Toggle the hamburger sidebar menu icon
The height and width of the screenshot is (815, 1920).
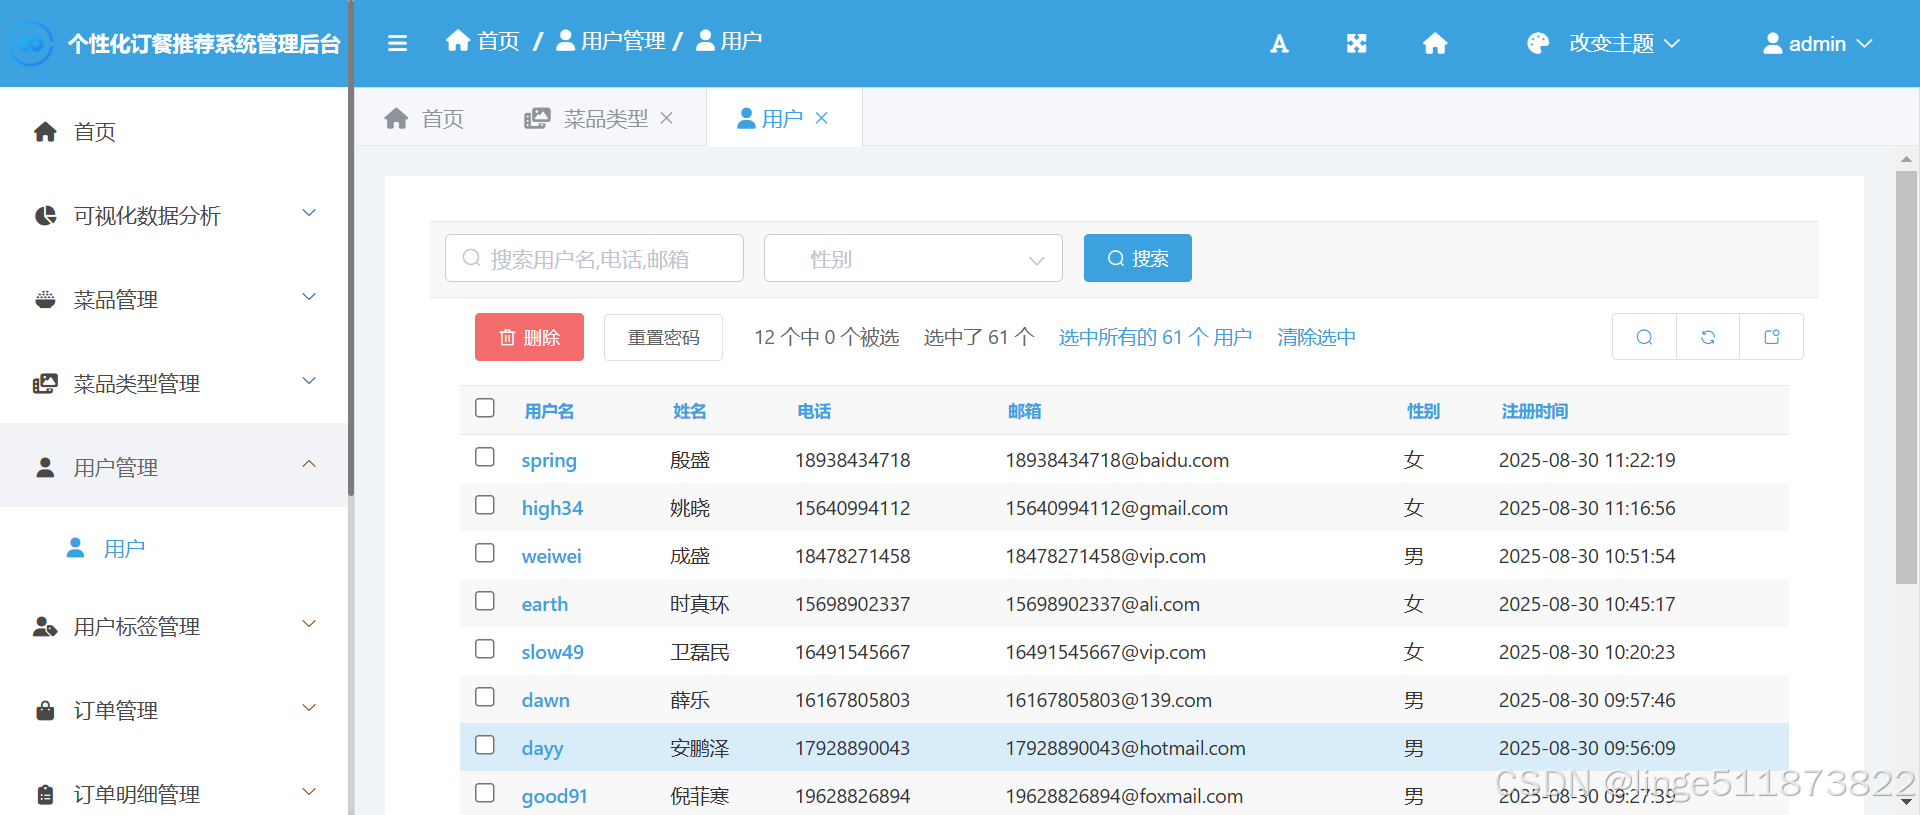(397, 43)
